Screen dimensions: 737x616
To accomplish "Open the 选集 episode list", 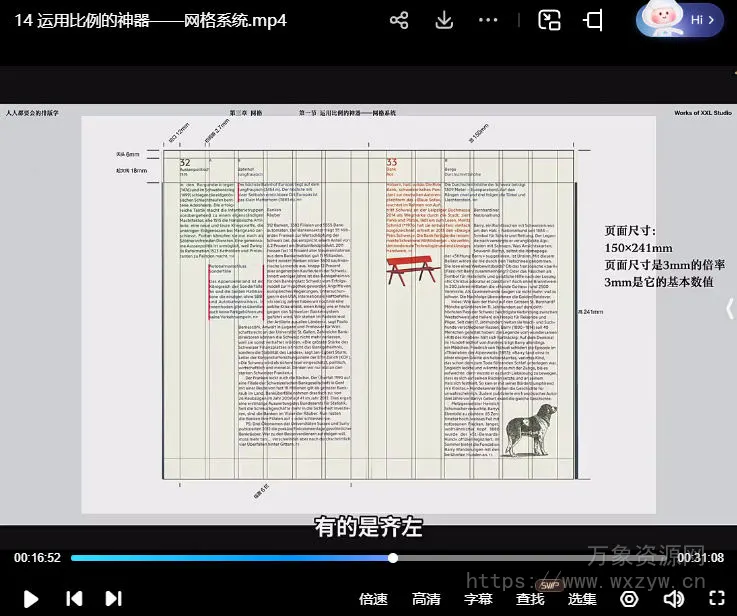I will [582, 599].
